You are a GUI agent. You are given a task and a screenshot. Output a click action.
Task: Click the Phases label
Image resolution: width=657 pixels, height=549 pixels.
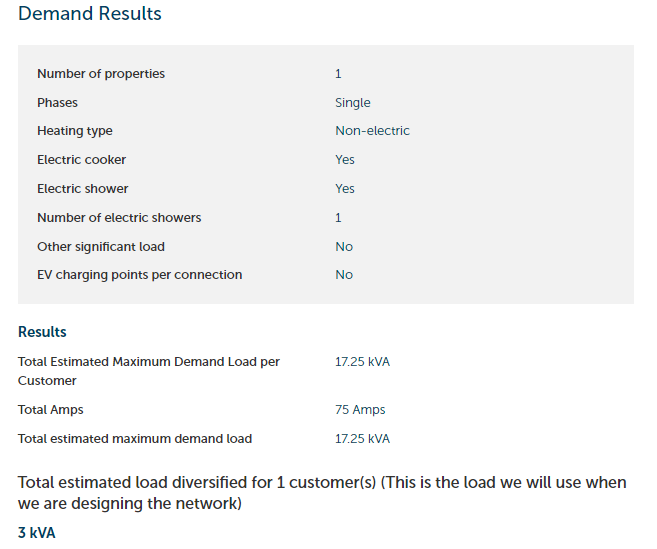[x=57, y=103]
